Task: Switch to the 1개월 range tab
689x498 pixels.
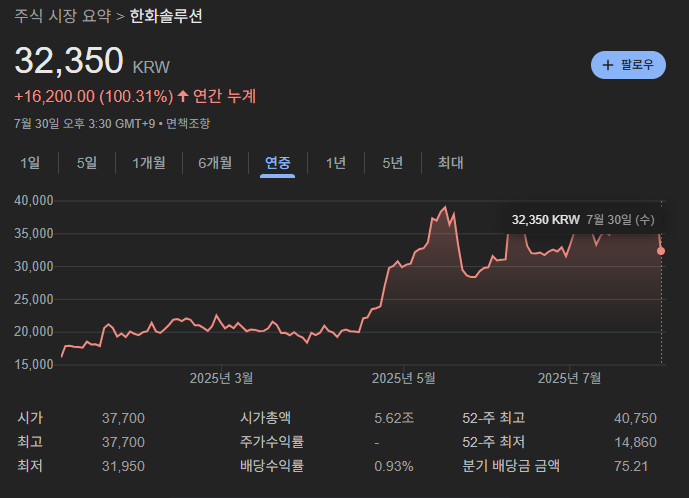Action: coord(149,163)
